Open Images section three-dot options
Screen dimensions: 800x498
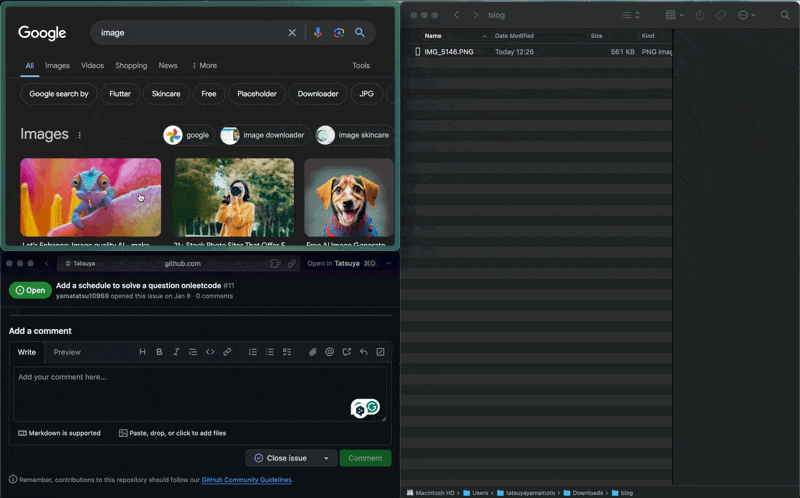point(79,135)
